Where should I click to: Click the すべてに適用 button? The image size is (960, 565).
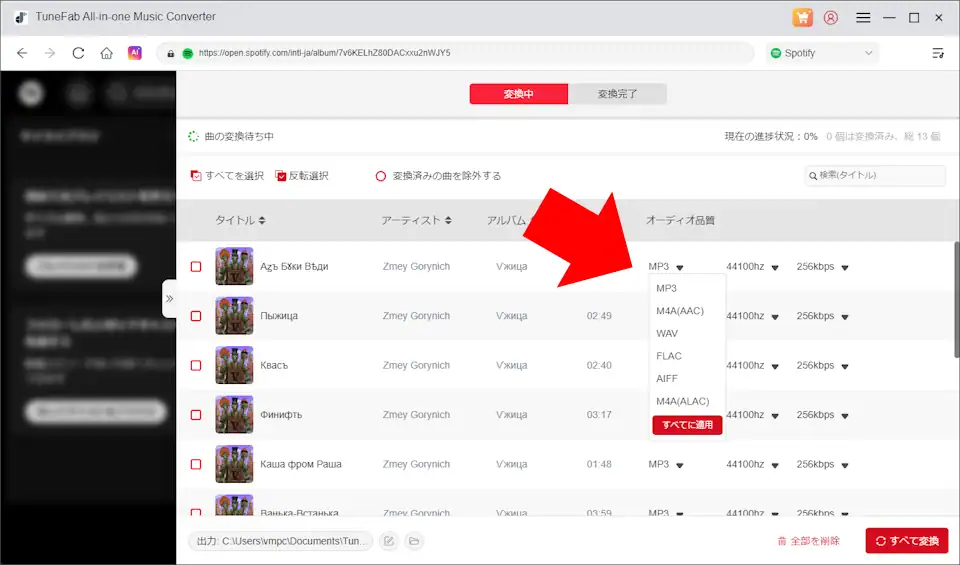[687, 425]
